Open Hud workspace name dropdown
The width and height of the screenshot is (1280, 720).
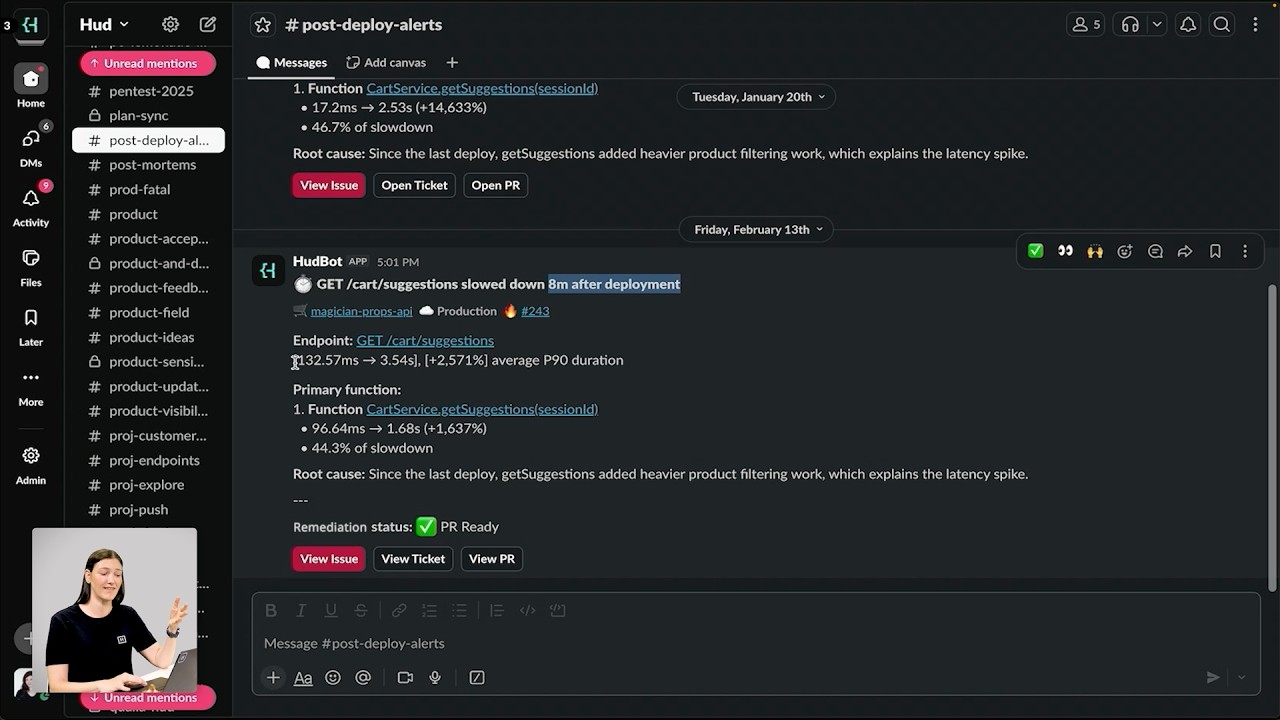[x=104, y=24]
